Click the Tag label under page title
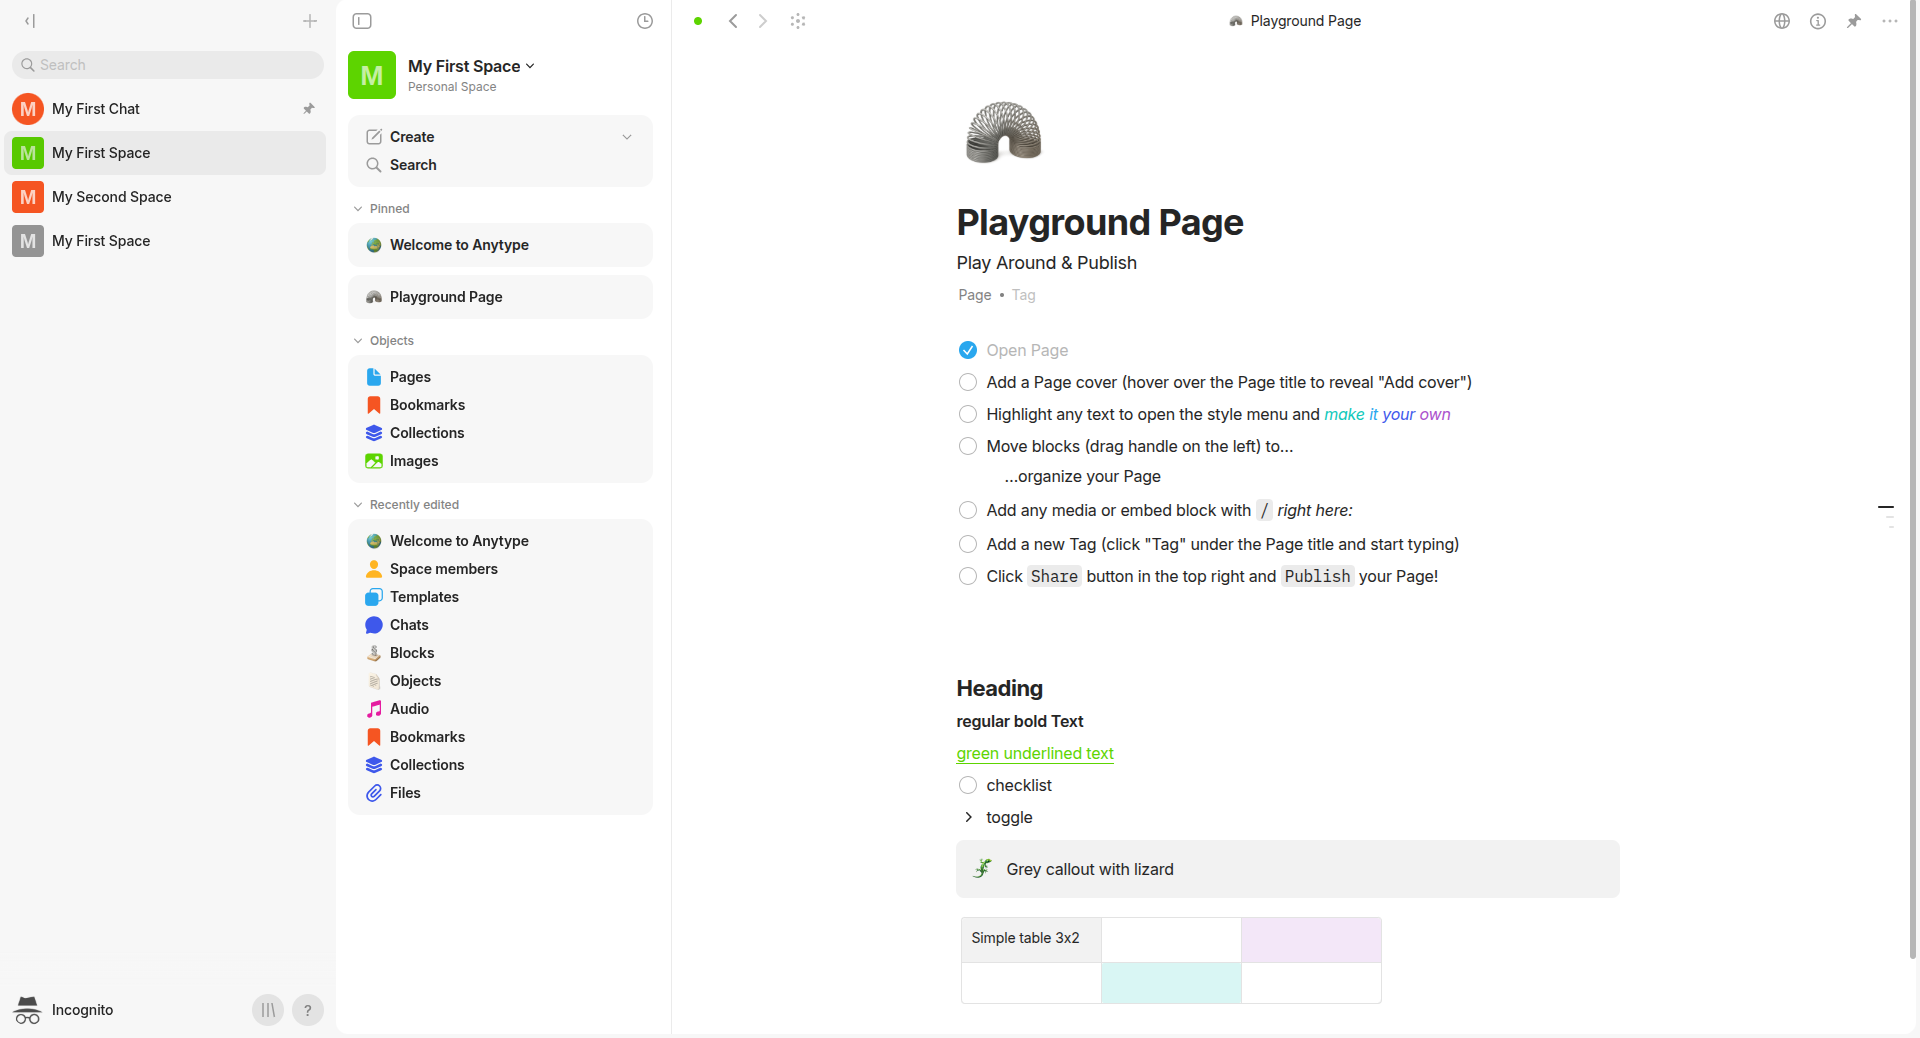The width and height of the screenshot is (1920, 1038). point(1023,295)
